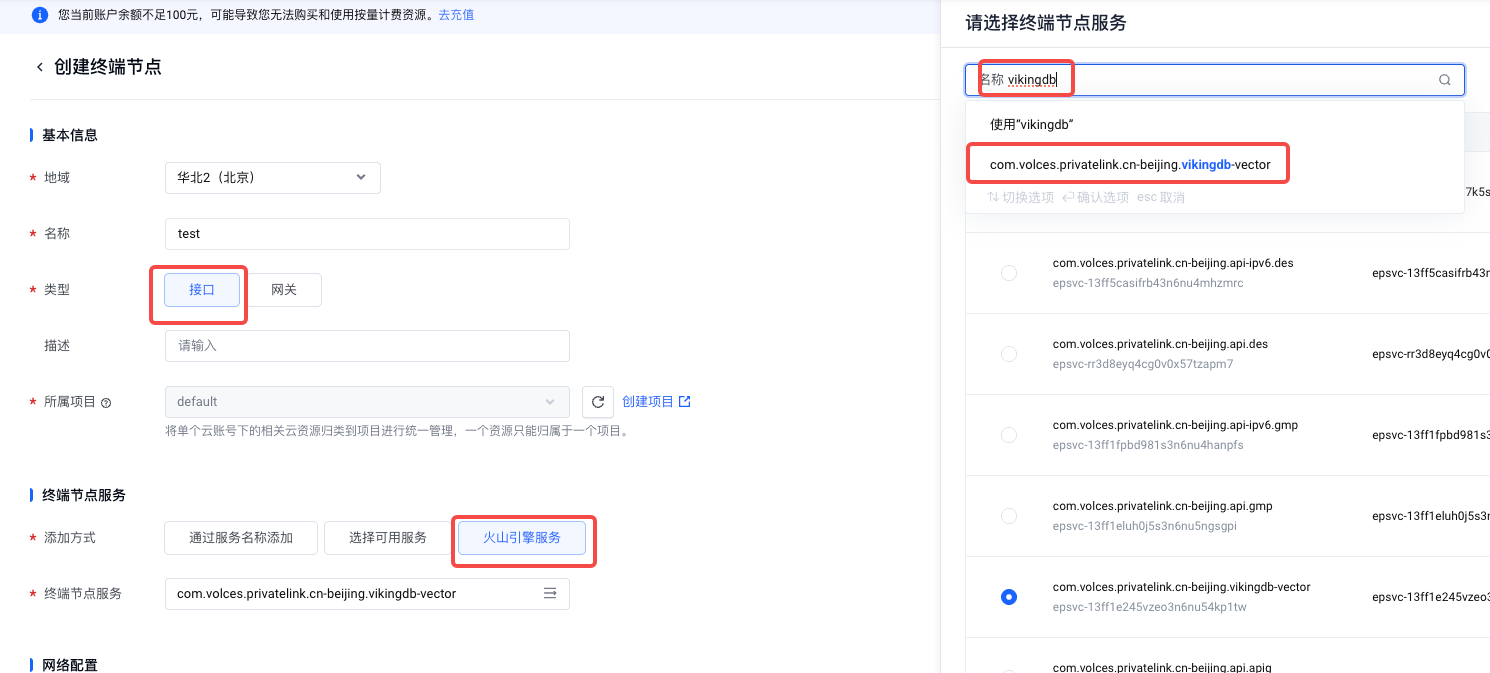Screen dimensions: 1490x673
Task: Click the search magnifier icon in name field
Action: (x=1444, y=80)
